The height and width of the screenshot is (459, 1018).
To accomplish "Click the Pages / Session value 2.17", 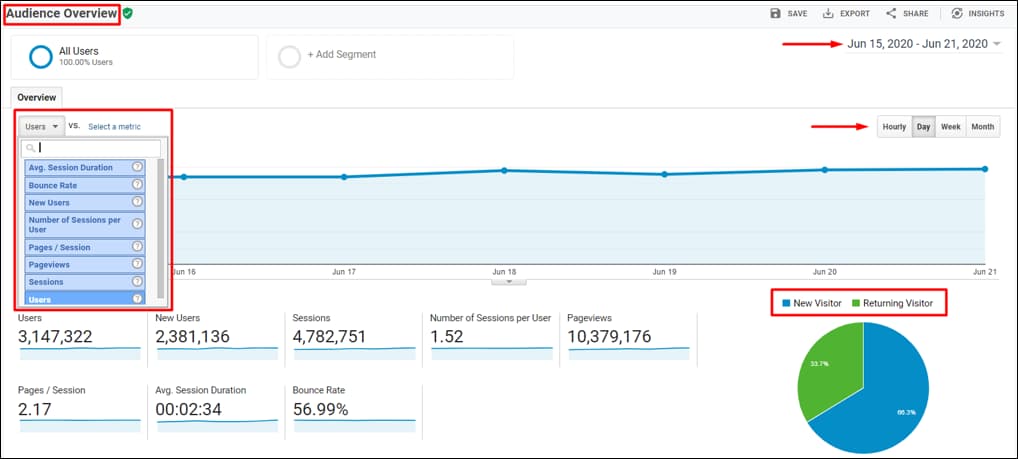I will coord(34,410).
